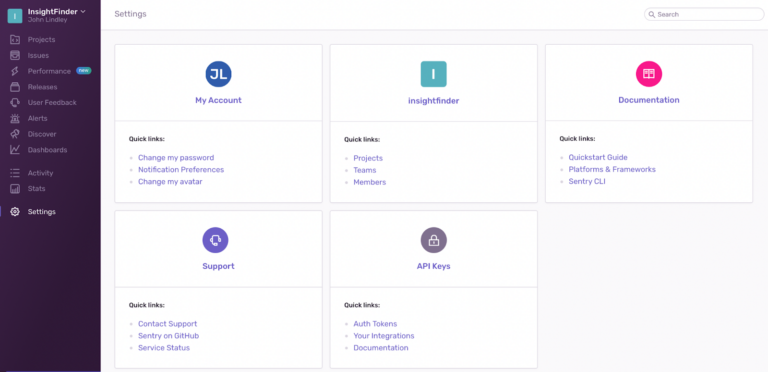This screenshot has height=372, width=768.
Task: Open Sentry on GitHub link
Action: click(168, 336)
